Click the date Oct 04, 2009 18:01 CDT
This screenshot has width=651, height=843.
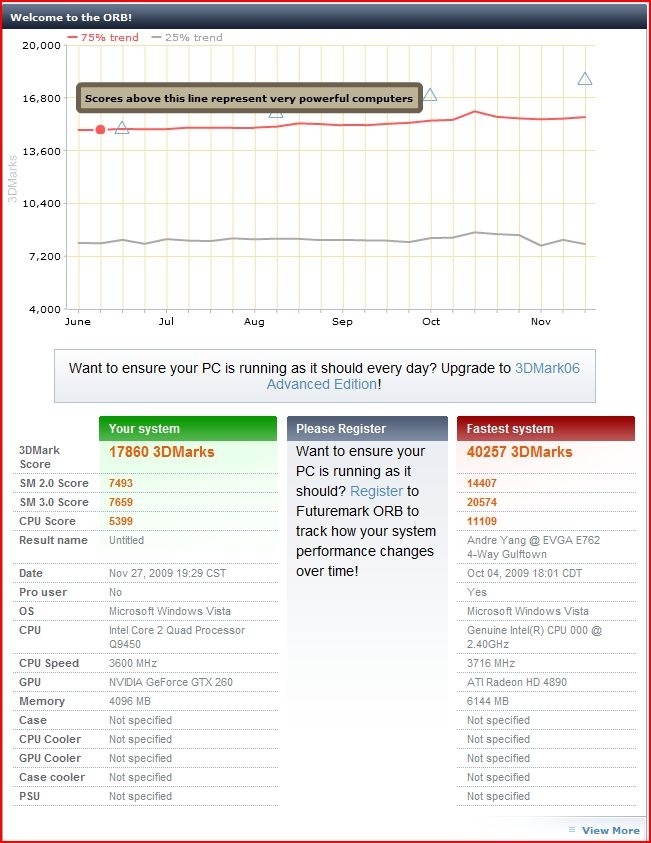(x=525, y=573)
